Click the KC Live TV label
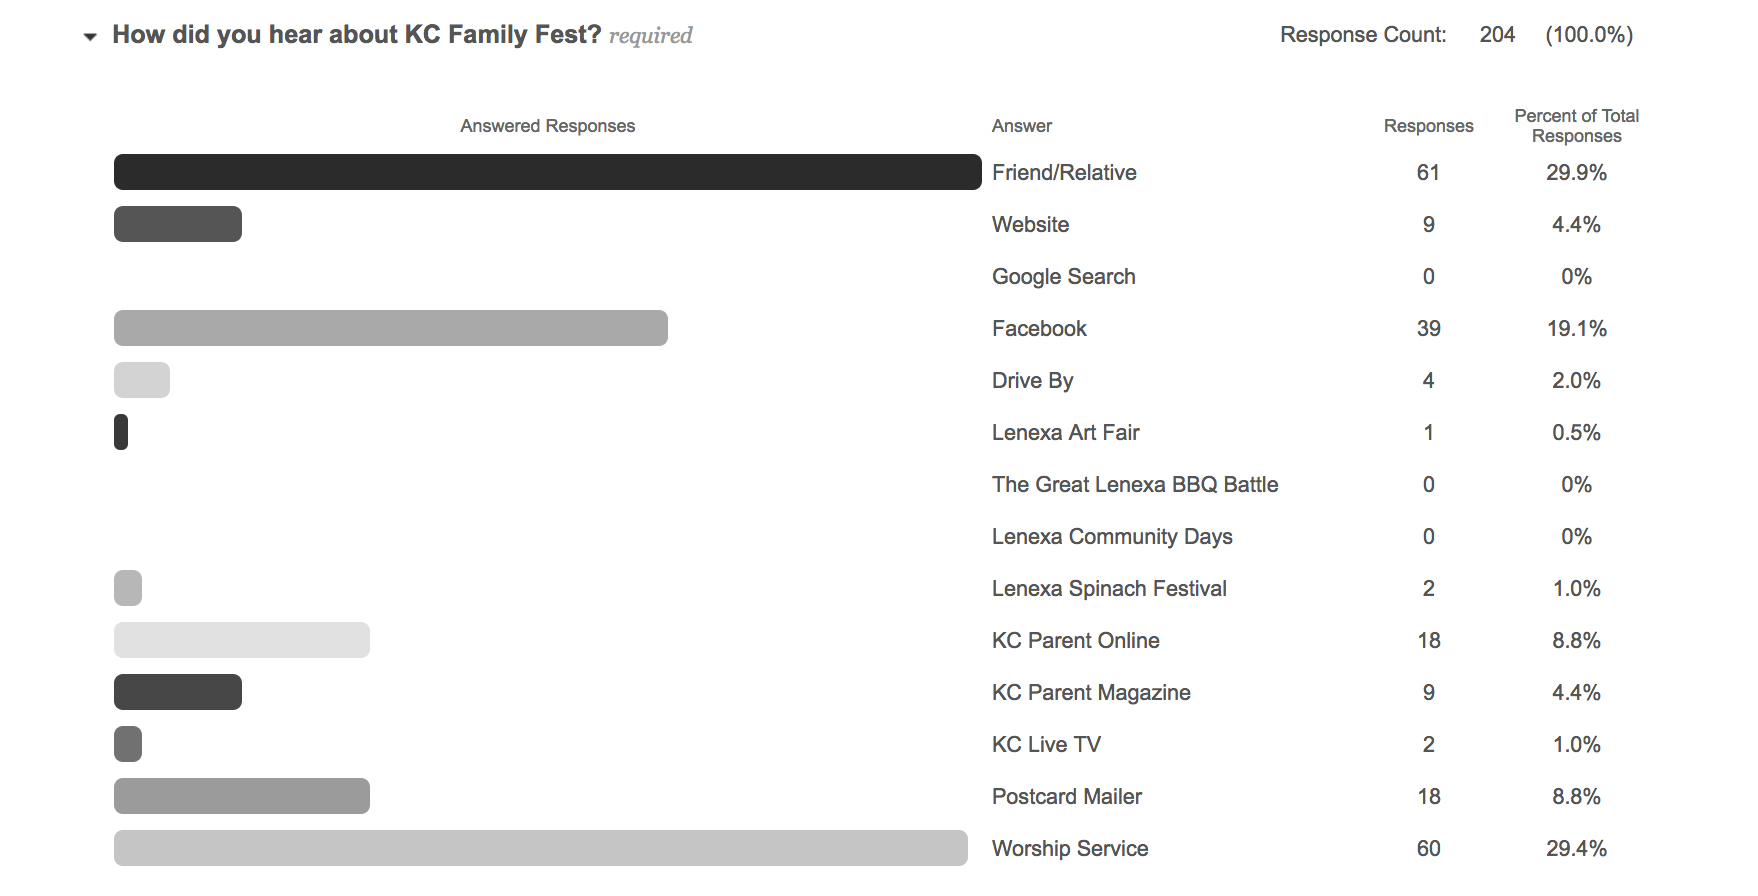 click(1046, 745)
